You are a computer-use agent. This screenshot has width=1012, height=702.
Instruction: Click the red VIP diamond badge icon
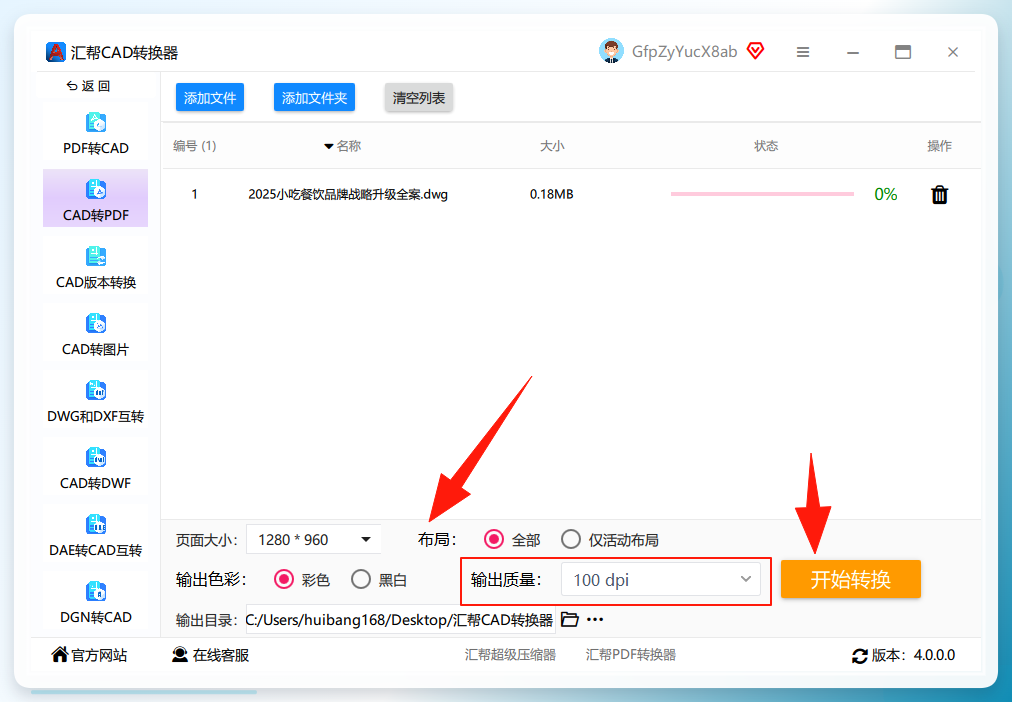(x=755, y=51)
